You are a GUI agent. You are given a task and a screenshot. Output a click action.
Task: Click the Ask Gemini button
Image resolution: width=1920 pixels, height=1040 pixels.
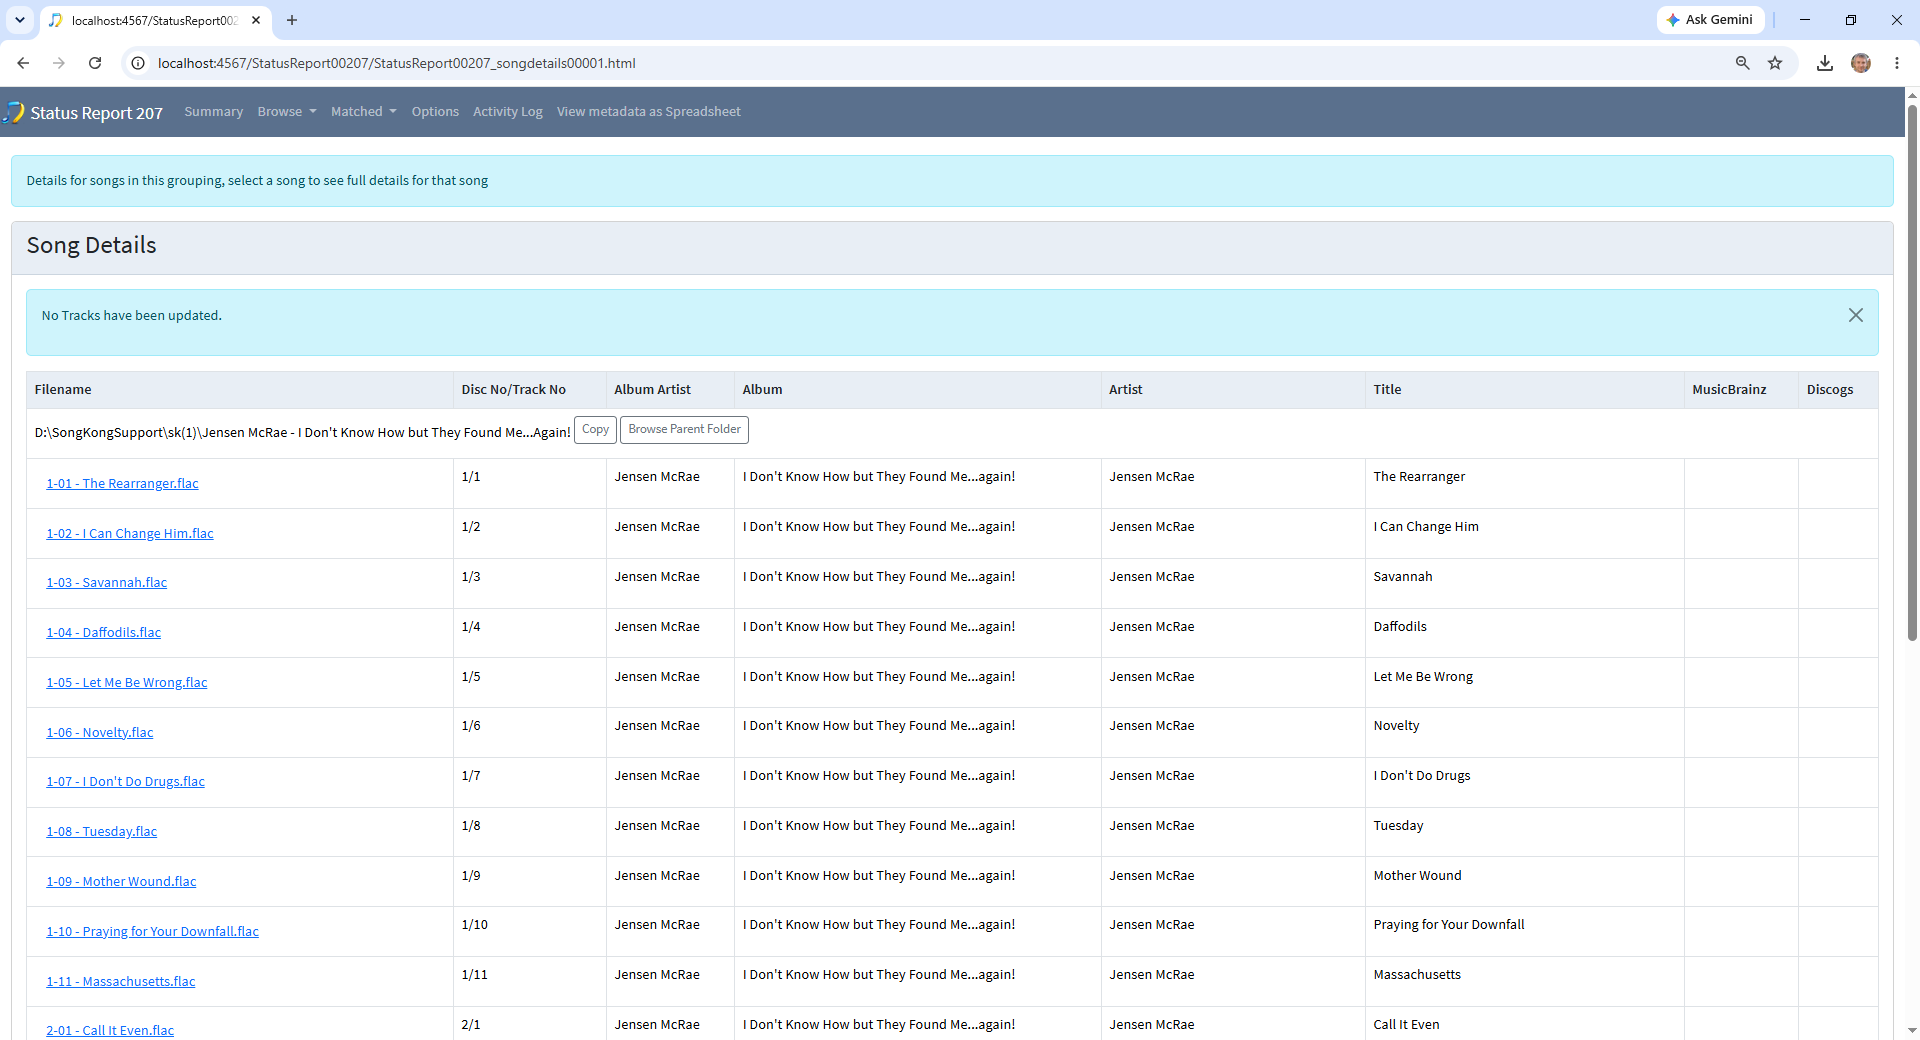coord(1710,20)
